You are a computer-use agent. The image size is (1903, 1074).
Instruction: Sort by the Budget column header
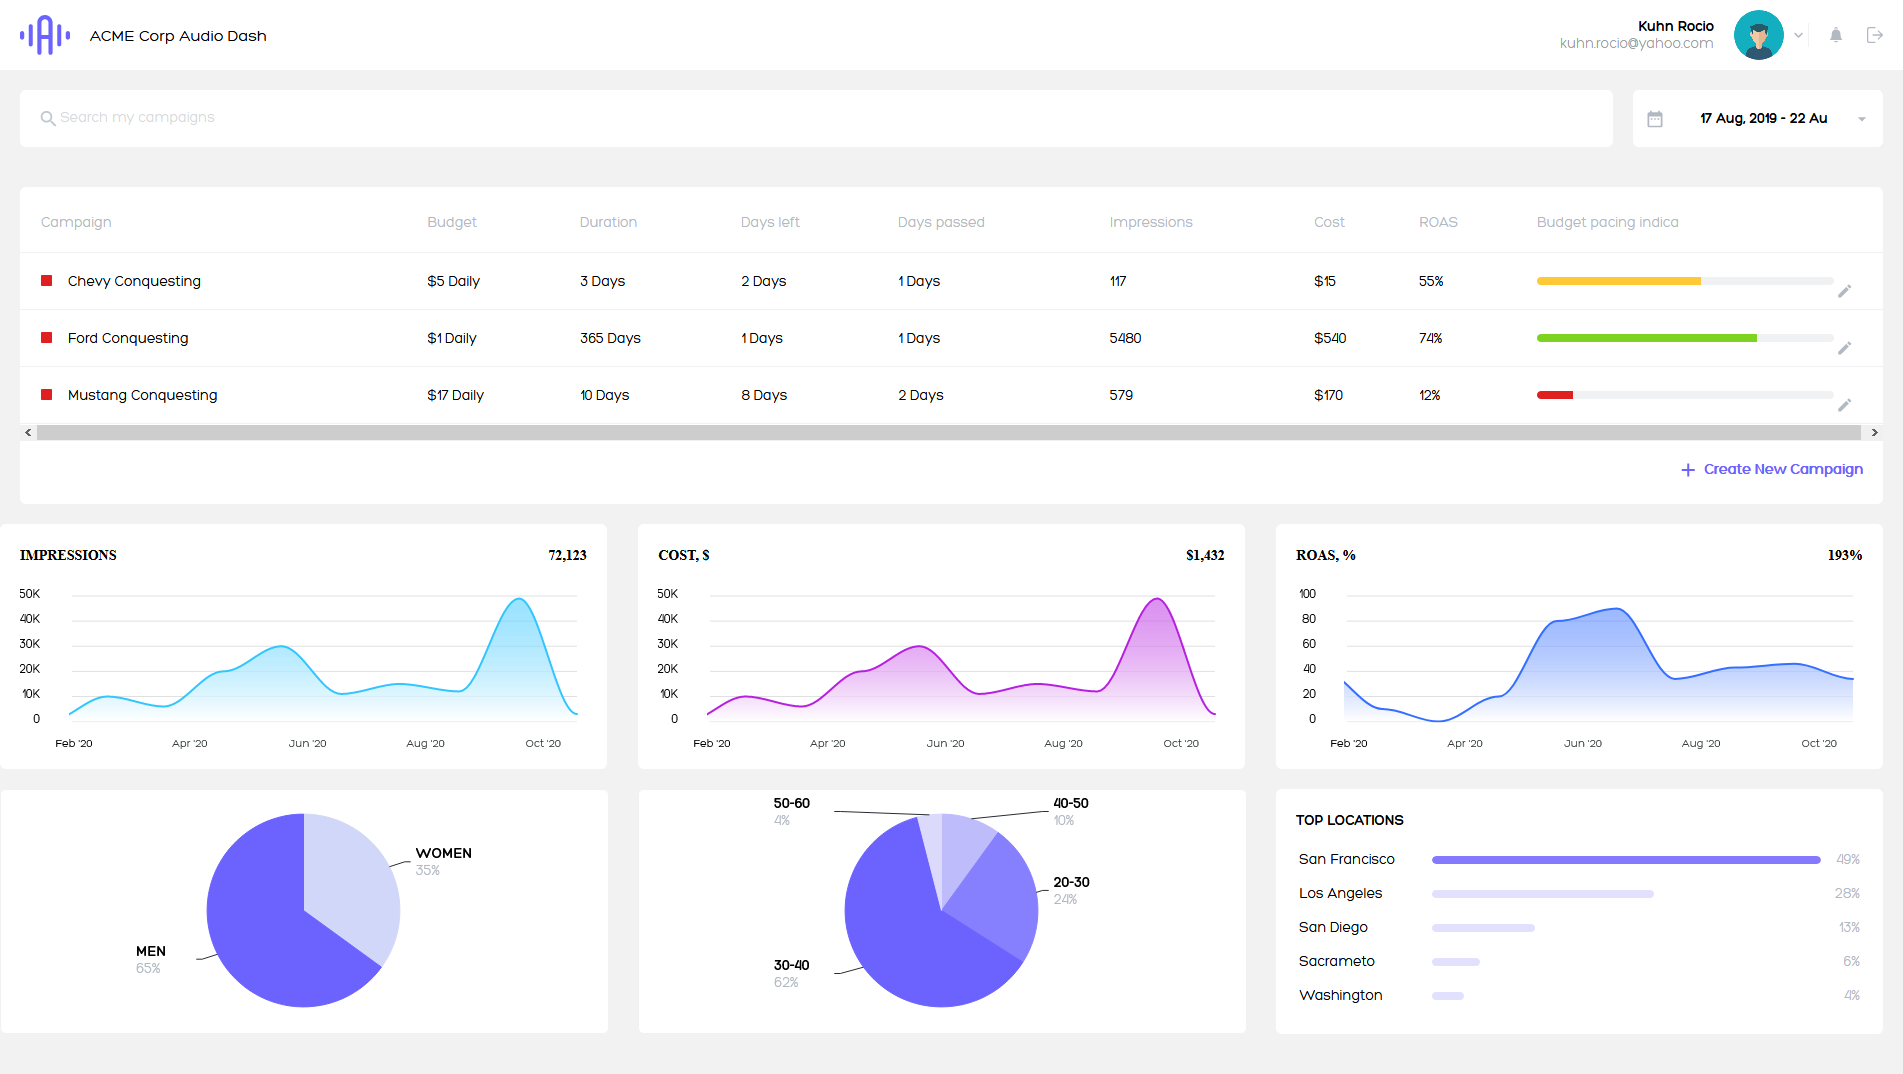451,222
